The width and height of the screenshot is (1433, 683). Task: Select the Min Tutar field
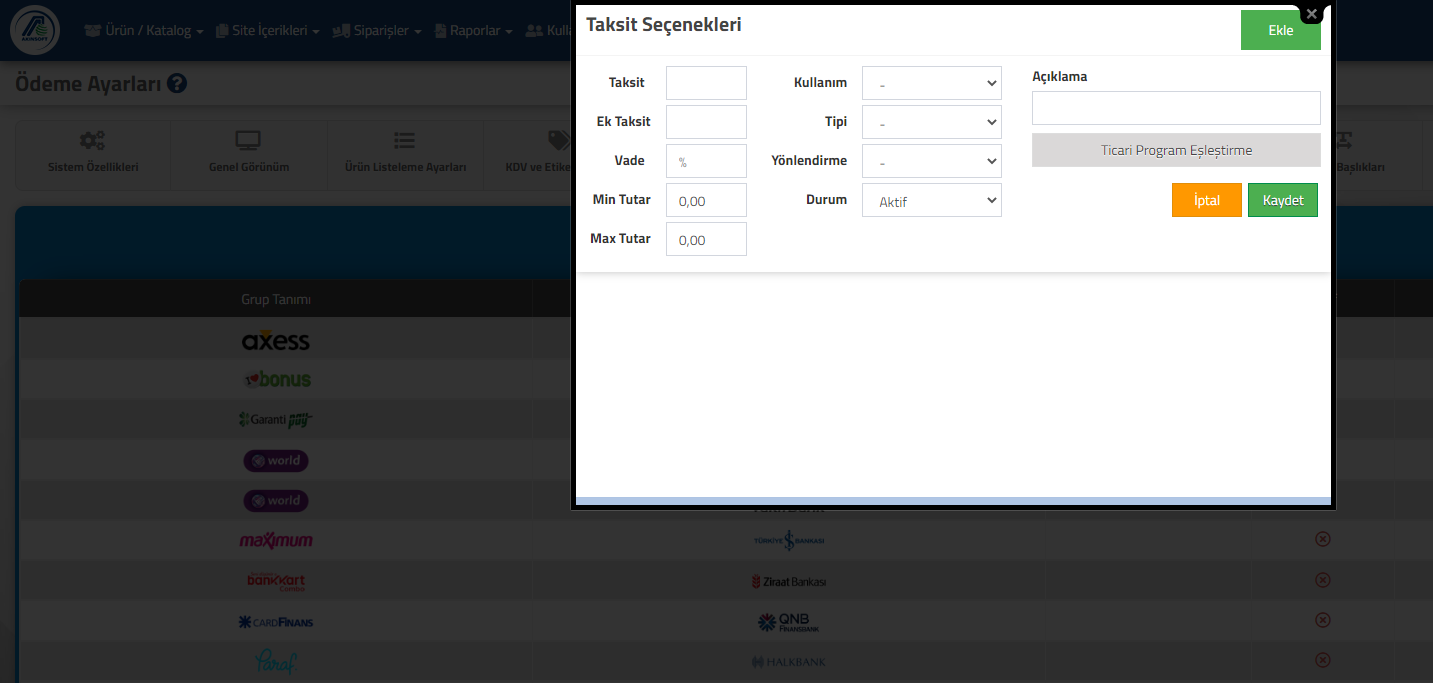click(706, 200)
